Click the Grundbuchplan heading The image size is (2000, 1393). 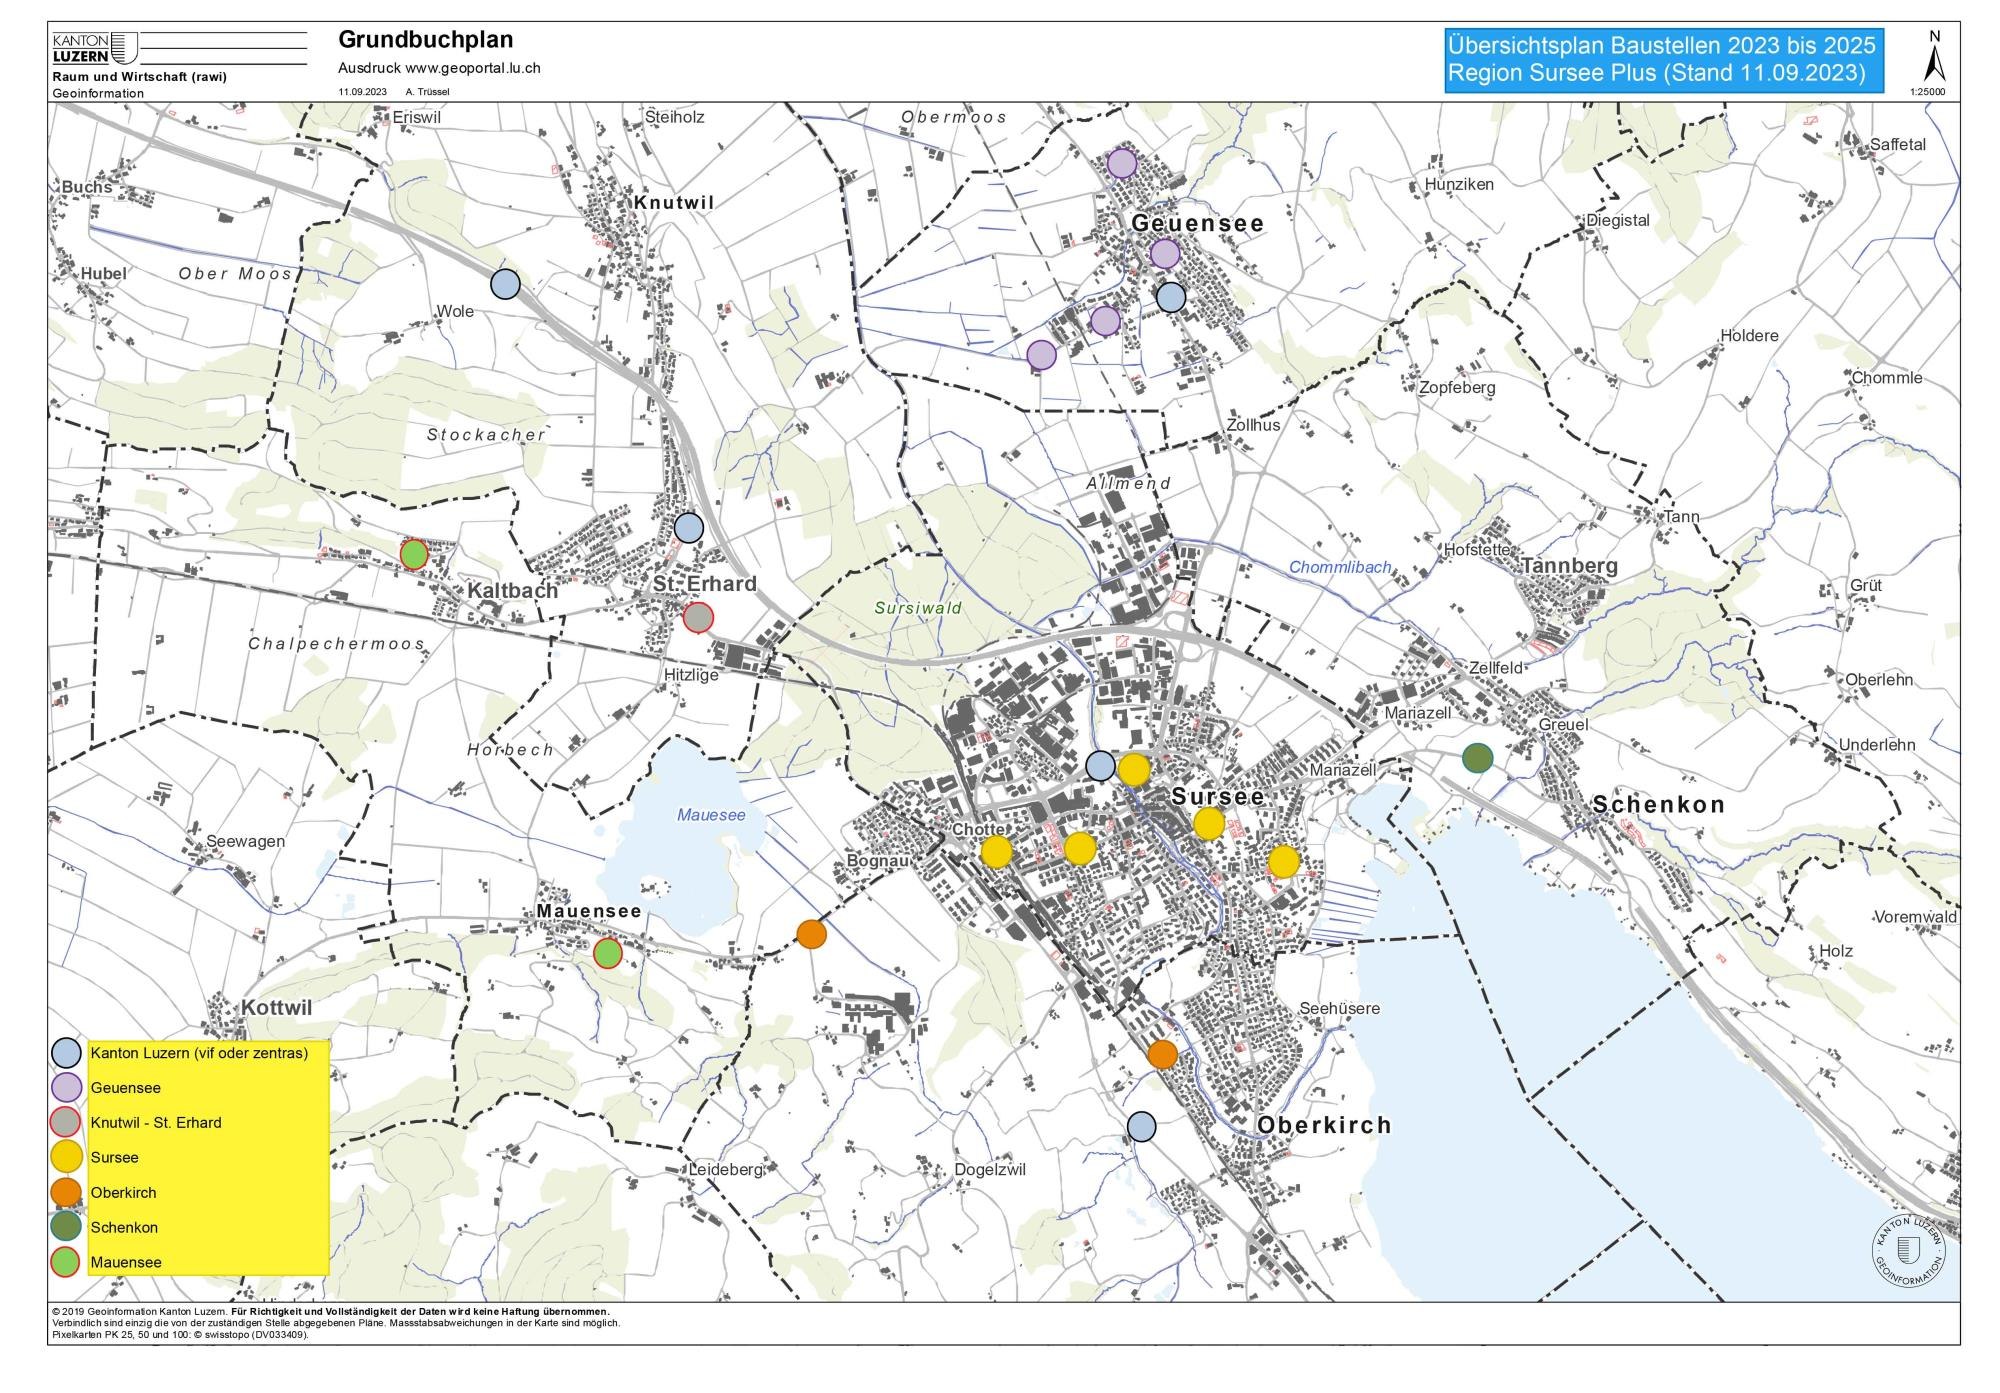[x=426, y=40]
